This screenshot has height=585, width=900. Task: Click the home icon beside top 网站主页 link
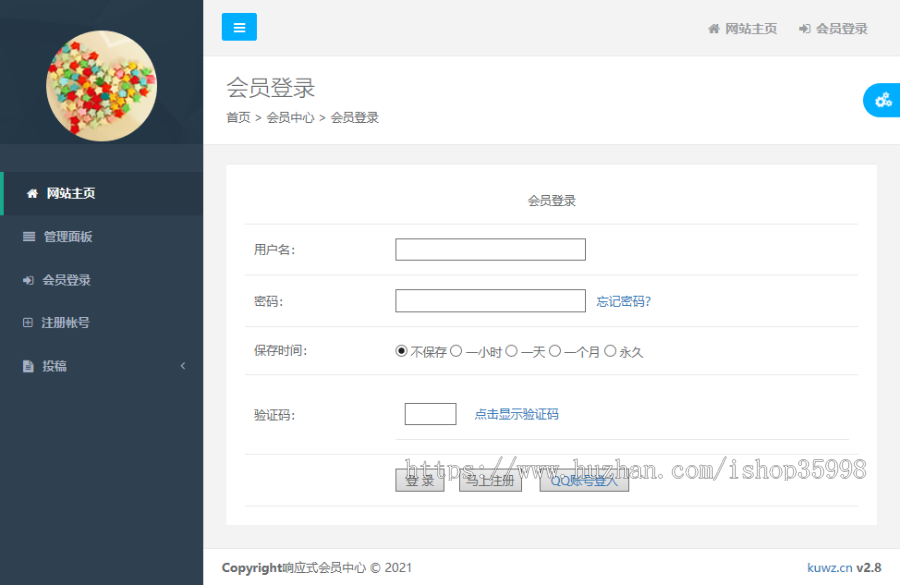[712, 29]
